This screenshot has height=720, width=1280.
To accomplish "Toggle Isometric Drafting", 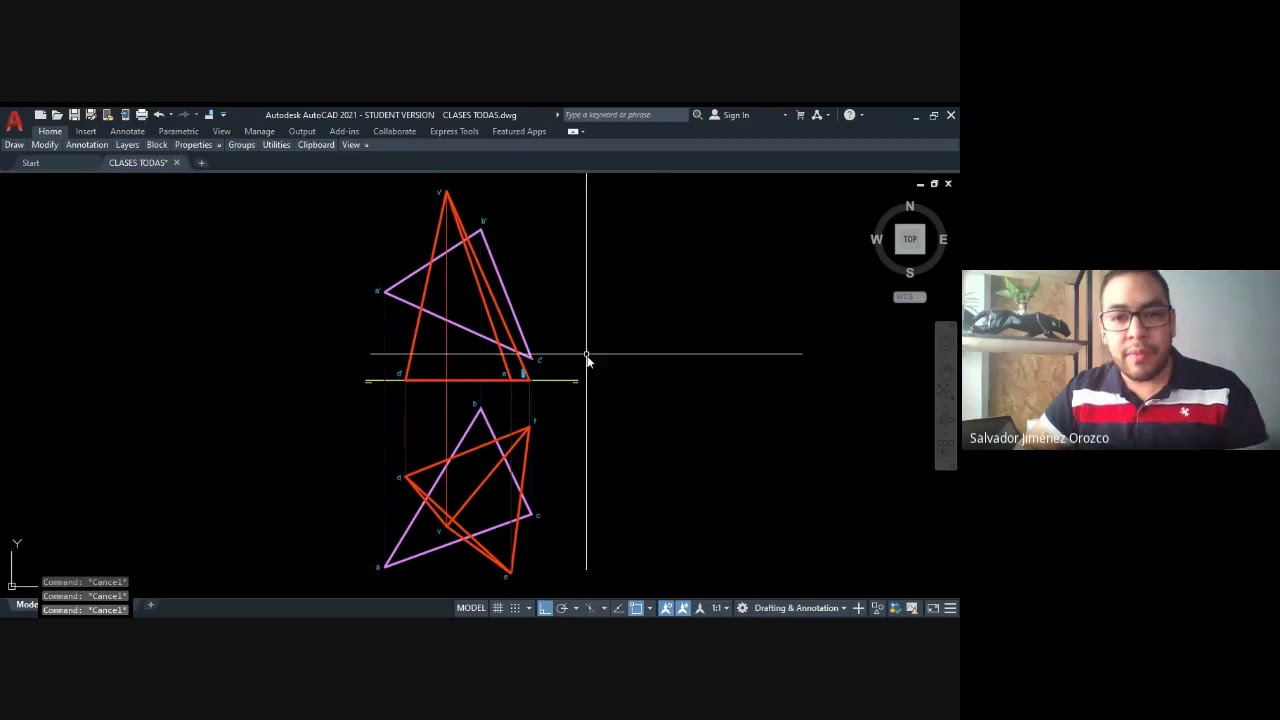I will tap(590, 608).
